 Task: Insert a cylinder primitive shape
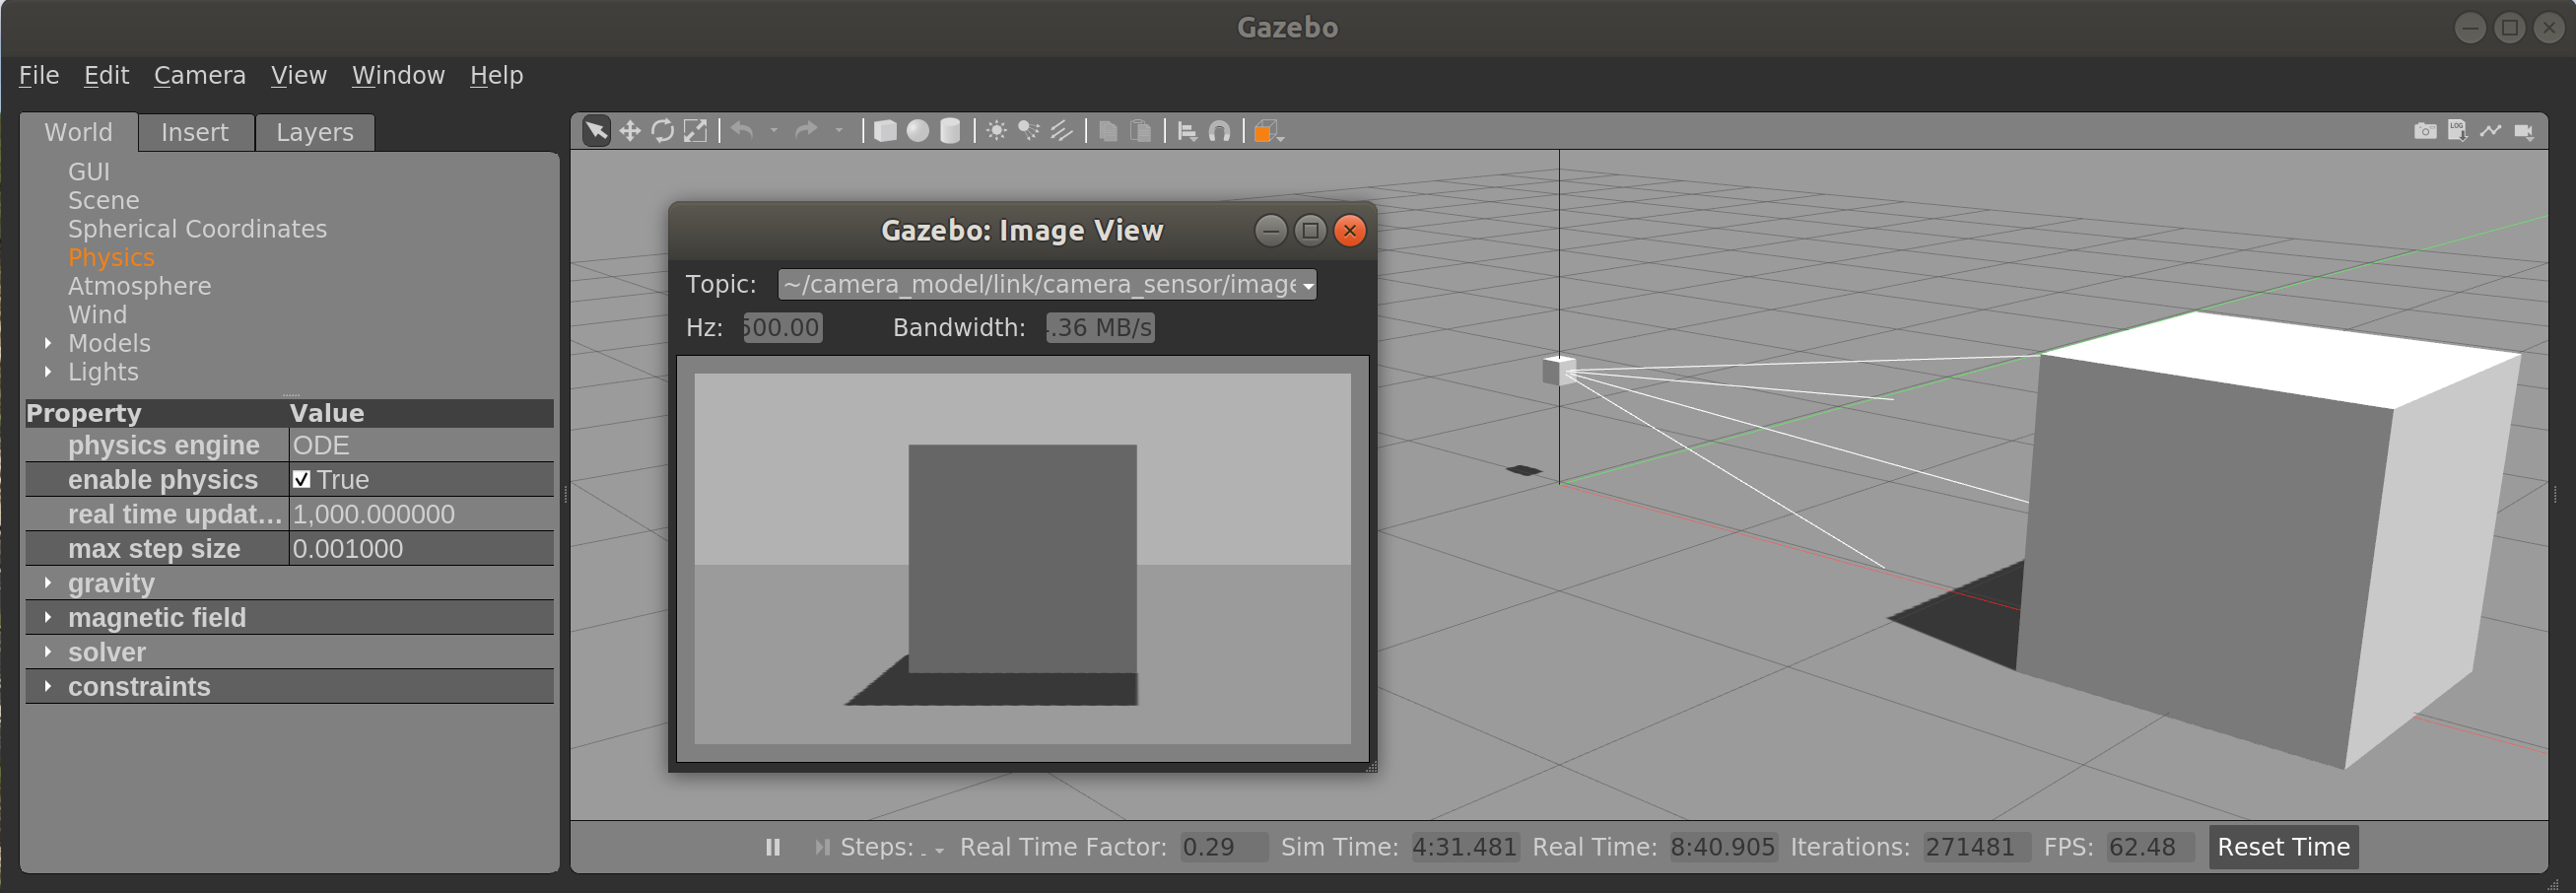(x=950, y=131)
